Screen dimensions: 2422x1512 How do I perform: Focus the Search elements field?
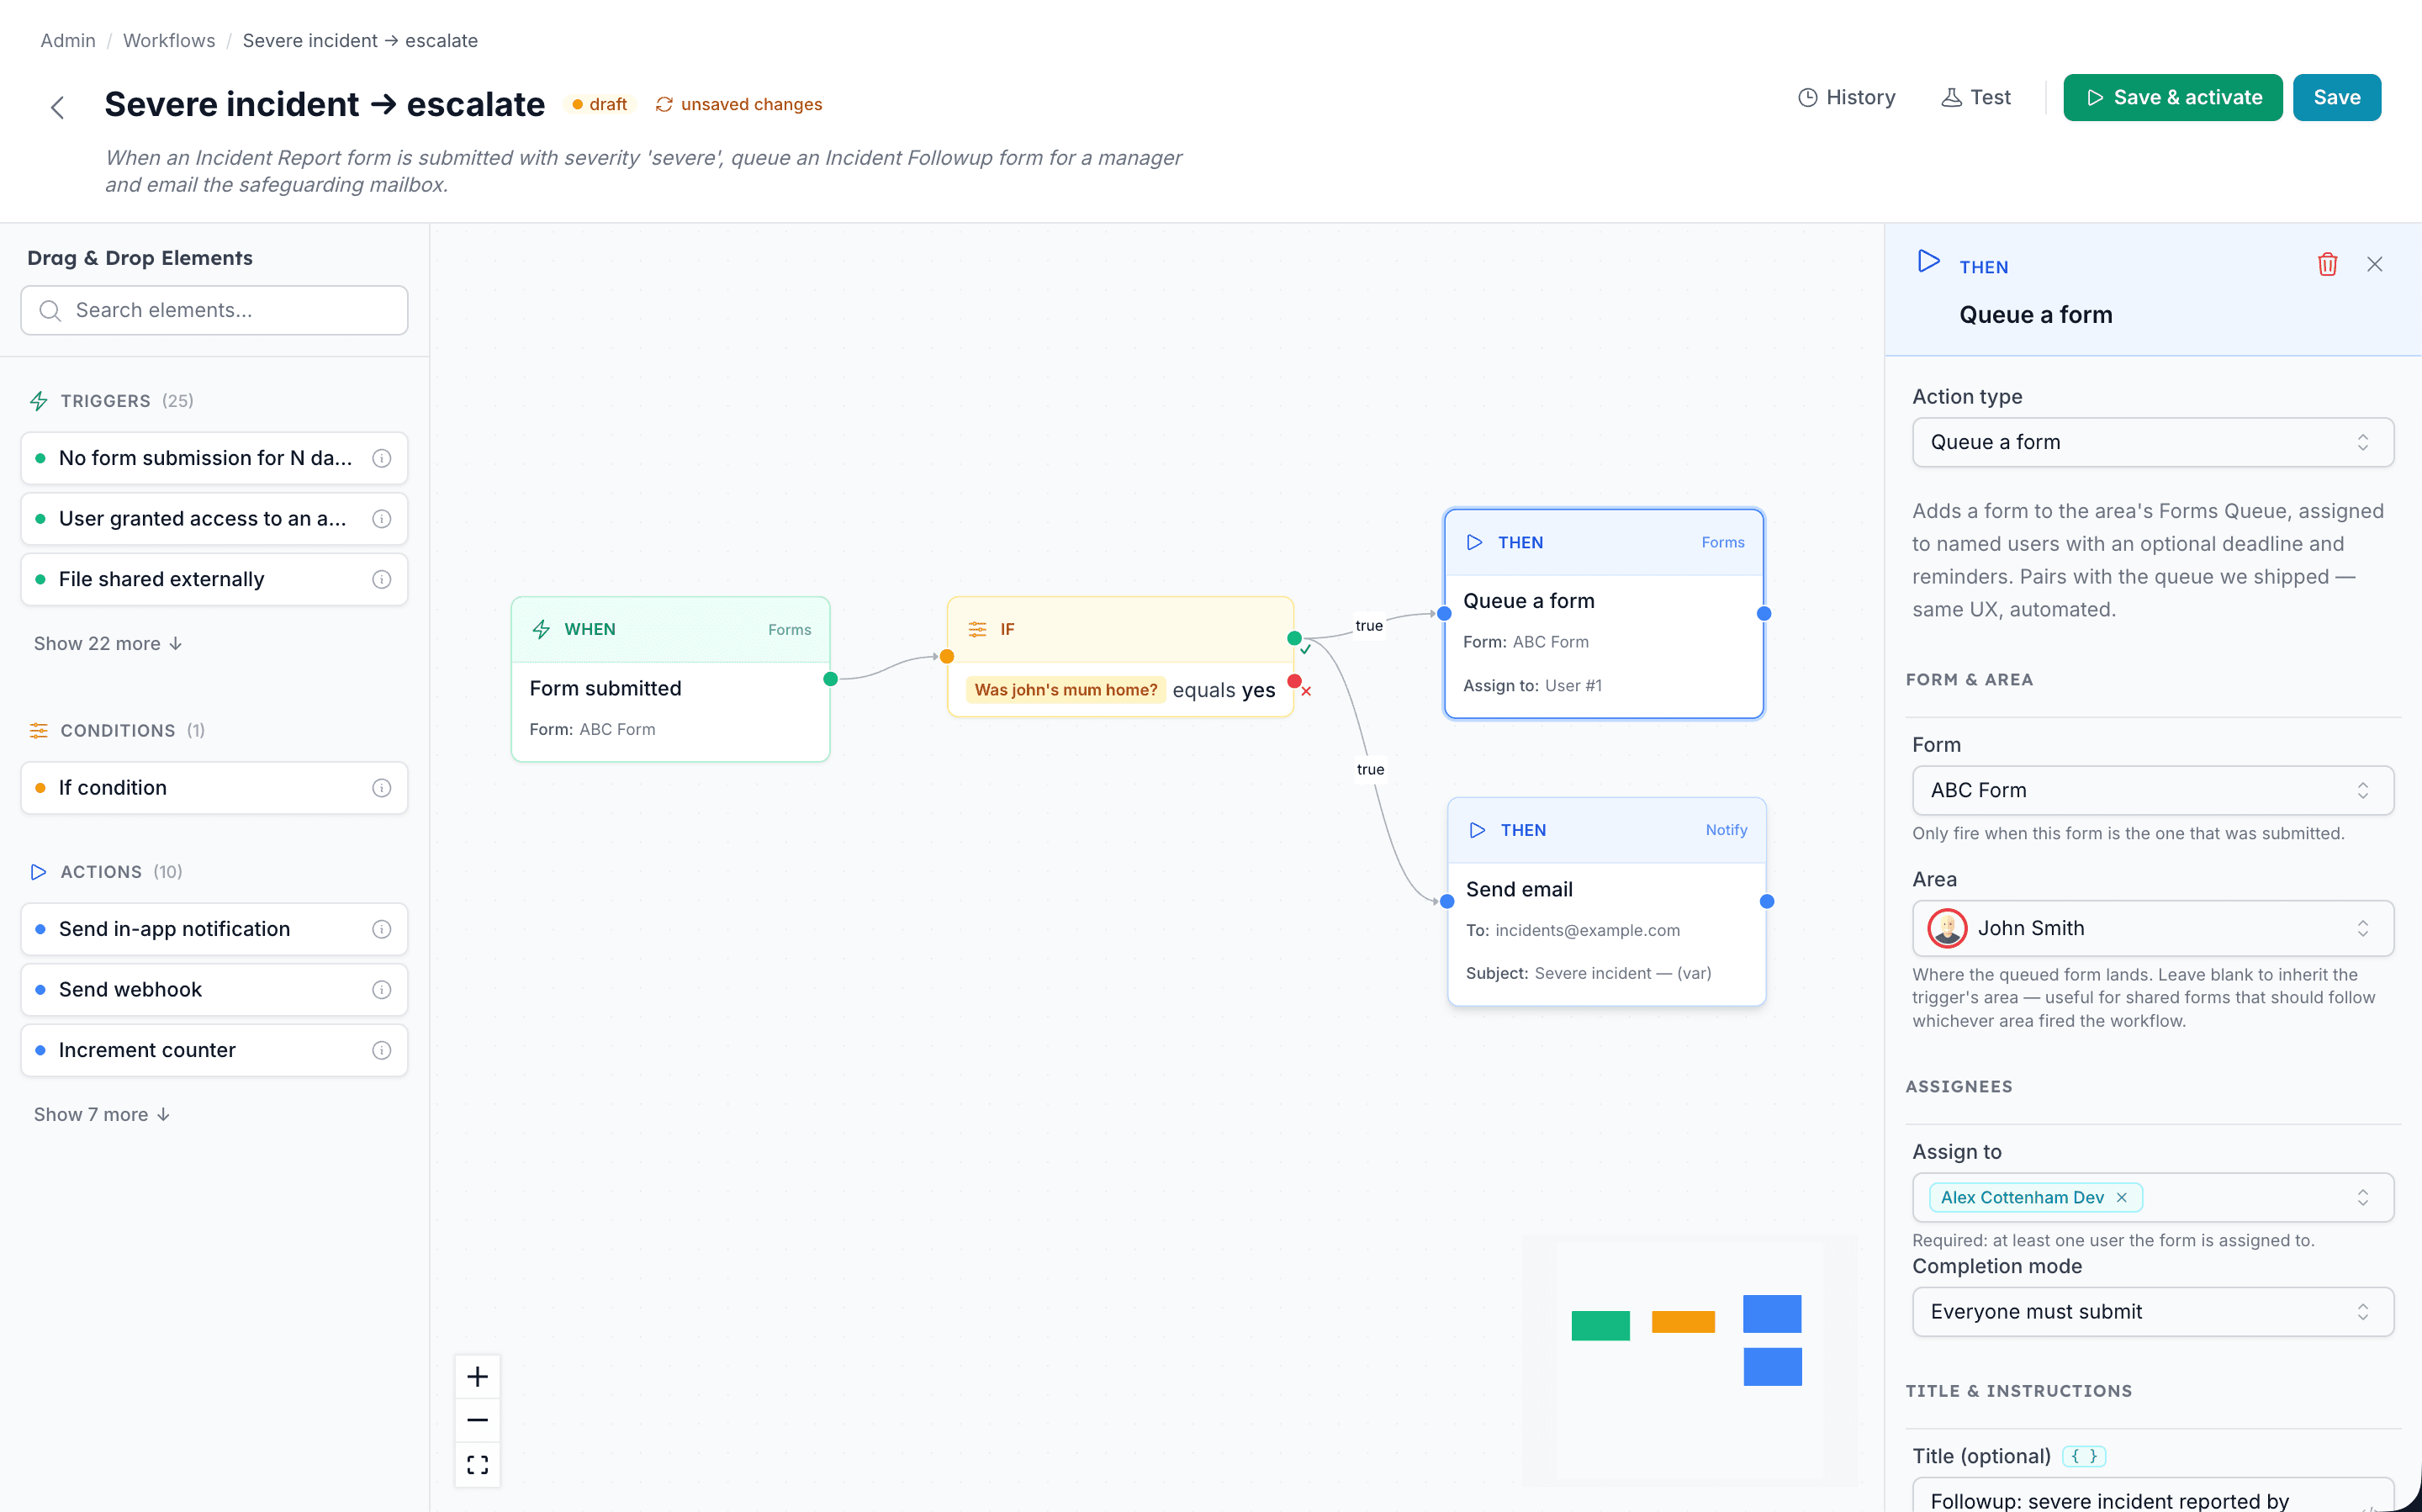click(x=214, y=310)
